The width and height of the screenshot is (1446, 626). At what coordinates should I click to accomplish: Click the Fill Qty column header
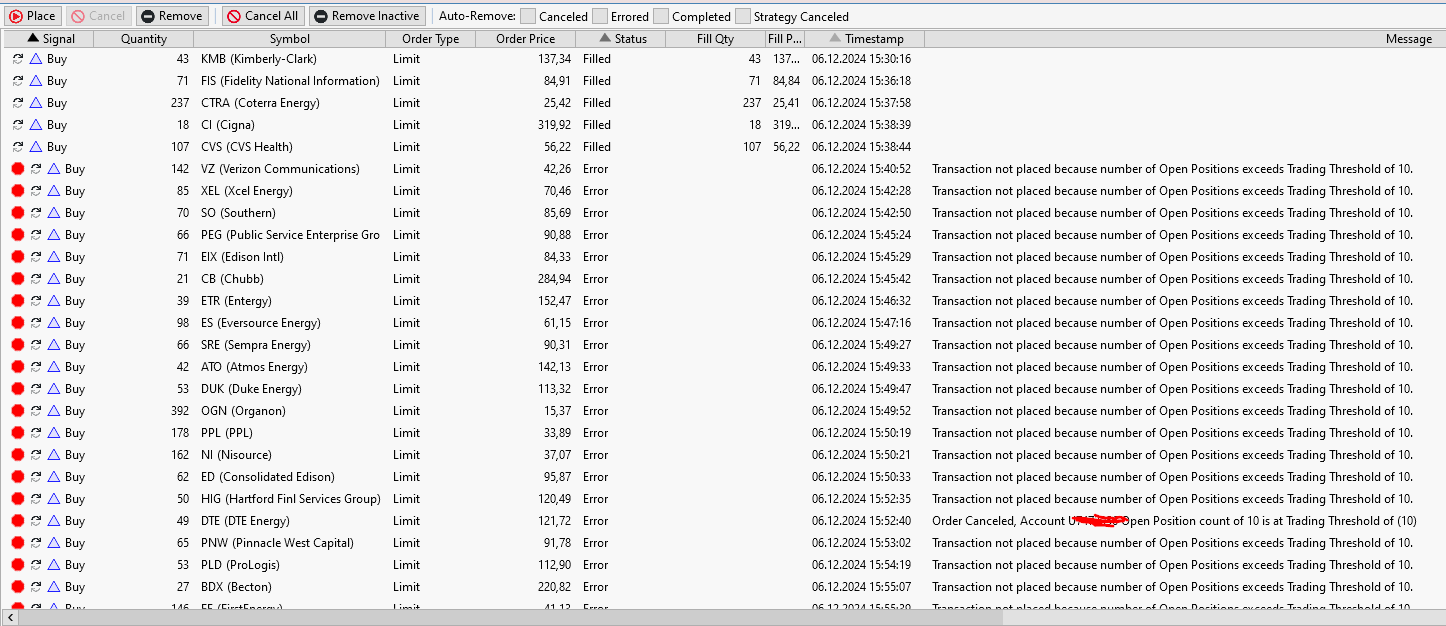pos(716,39)
